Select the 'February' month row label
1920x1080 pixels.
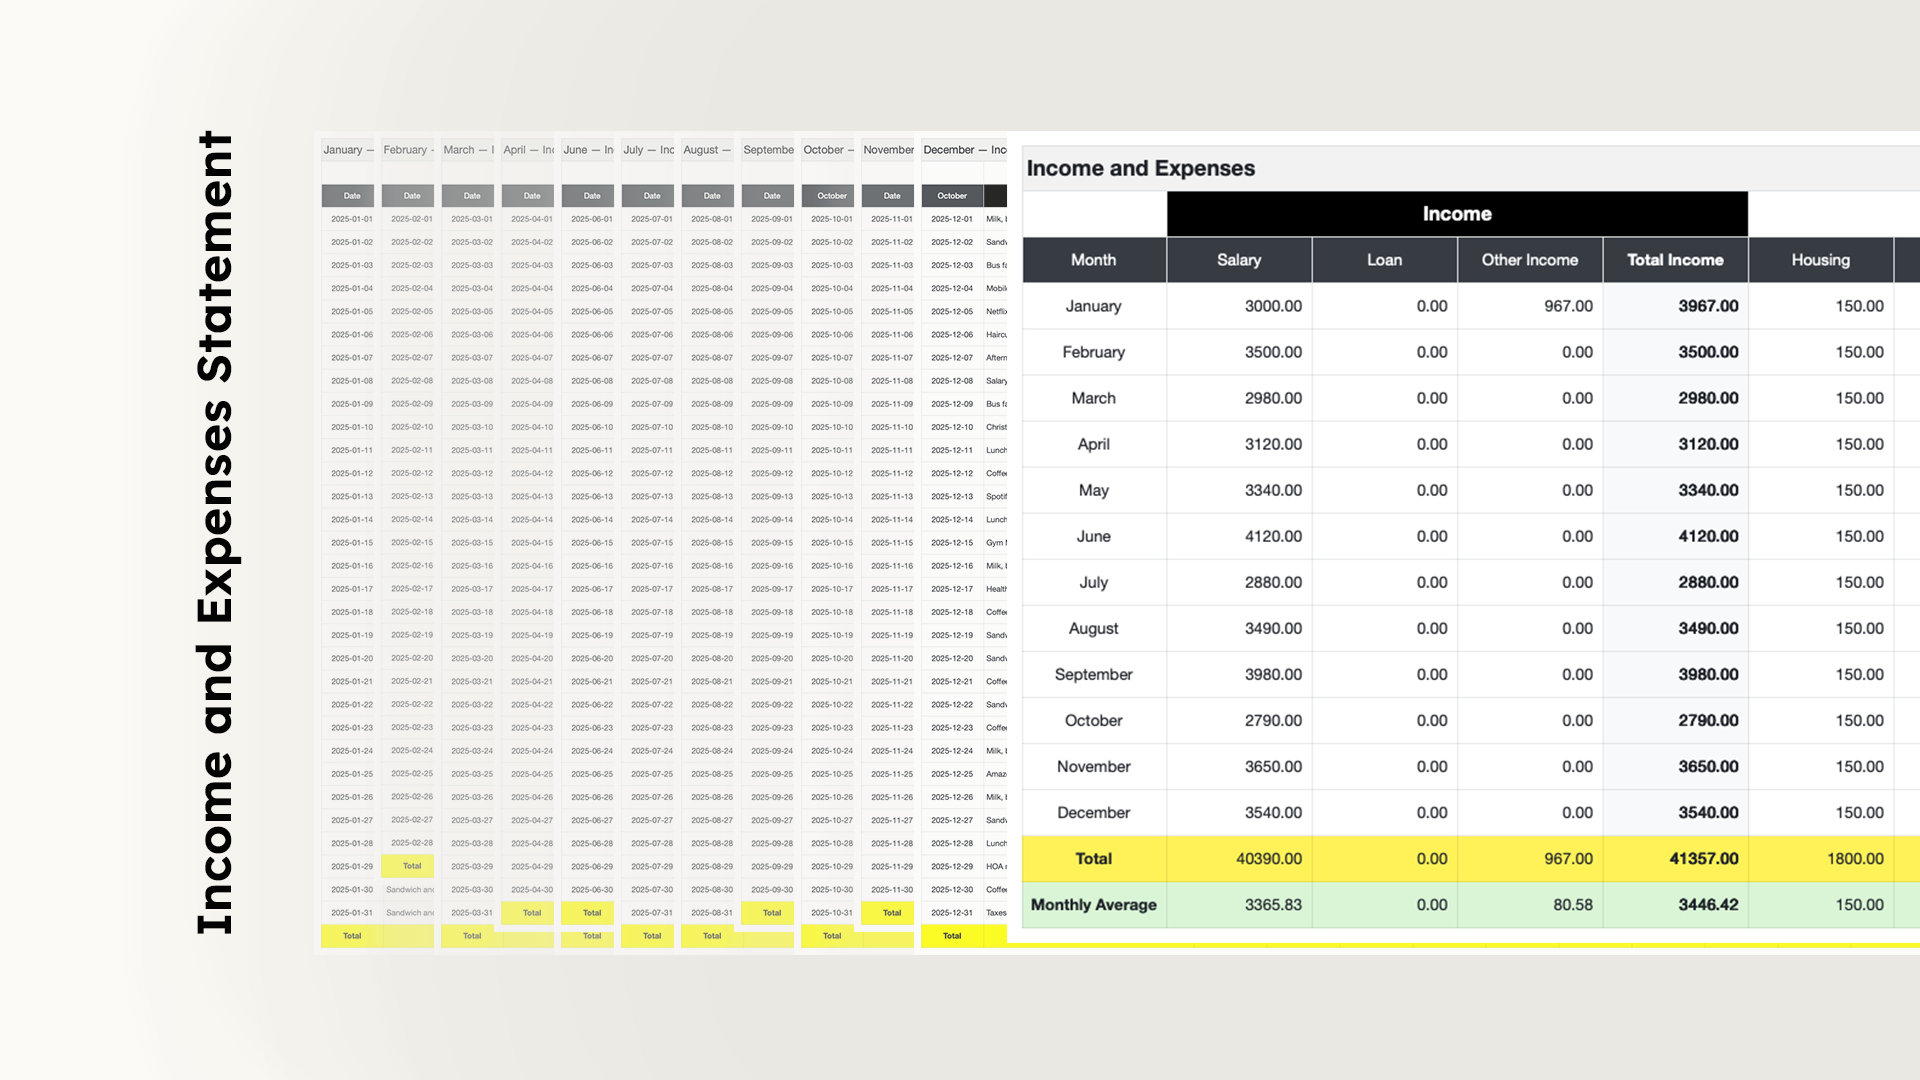(x=1094, y=352)
